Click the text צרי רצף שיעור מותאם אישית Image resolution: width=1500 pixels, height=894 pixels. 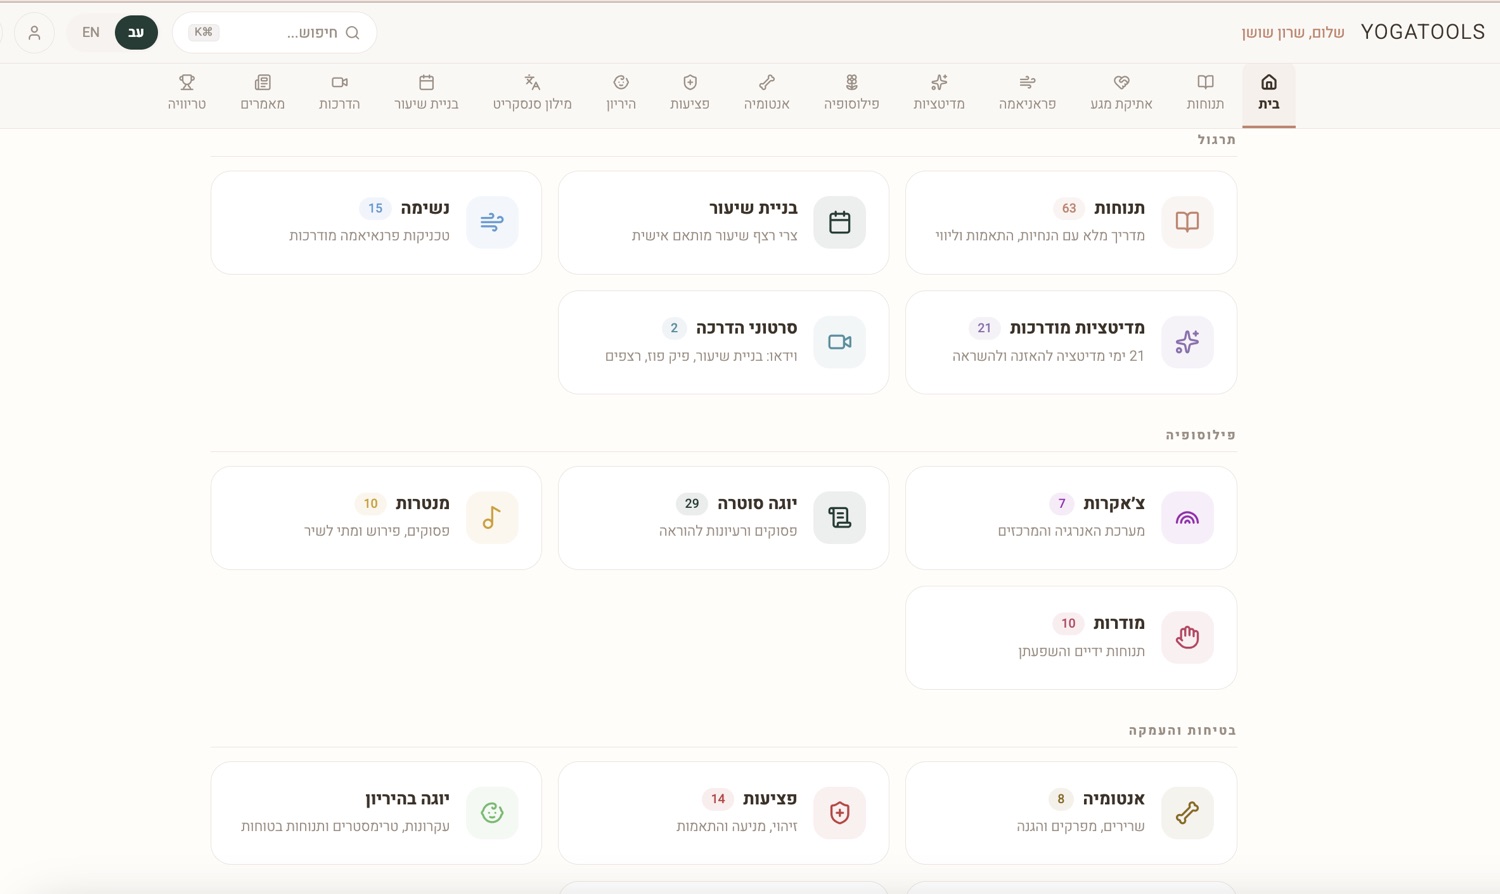(x=715, y=236)
